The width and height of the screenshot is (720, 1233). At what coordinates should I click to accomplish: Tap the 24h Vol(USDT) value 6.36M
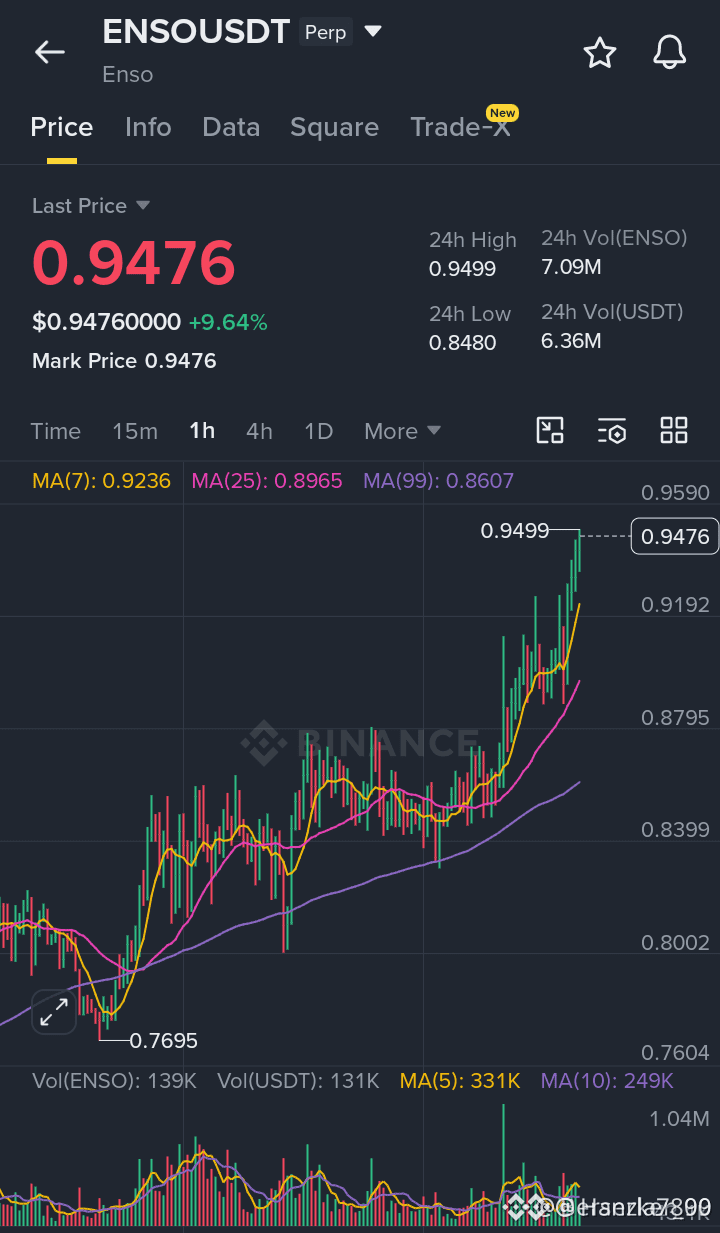click(571, 341)
